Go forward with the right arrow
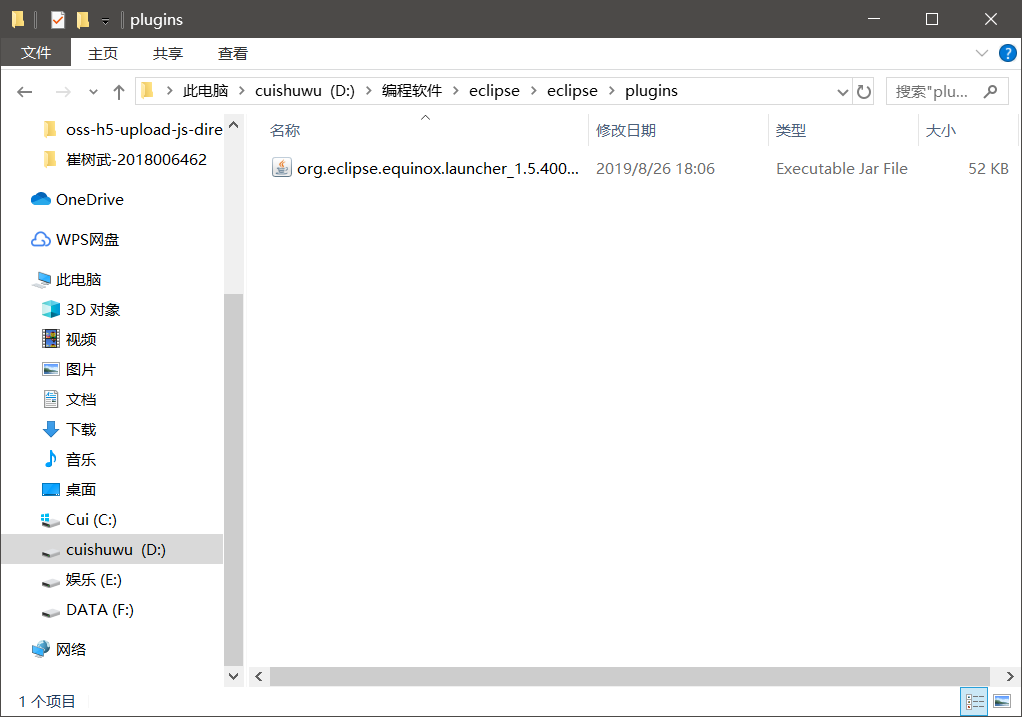The image size is (1022, 717). [63, 92]
